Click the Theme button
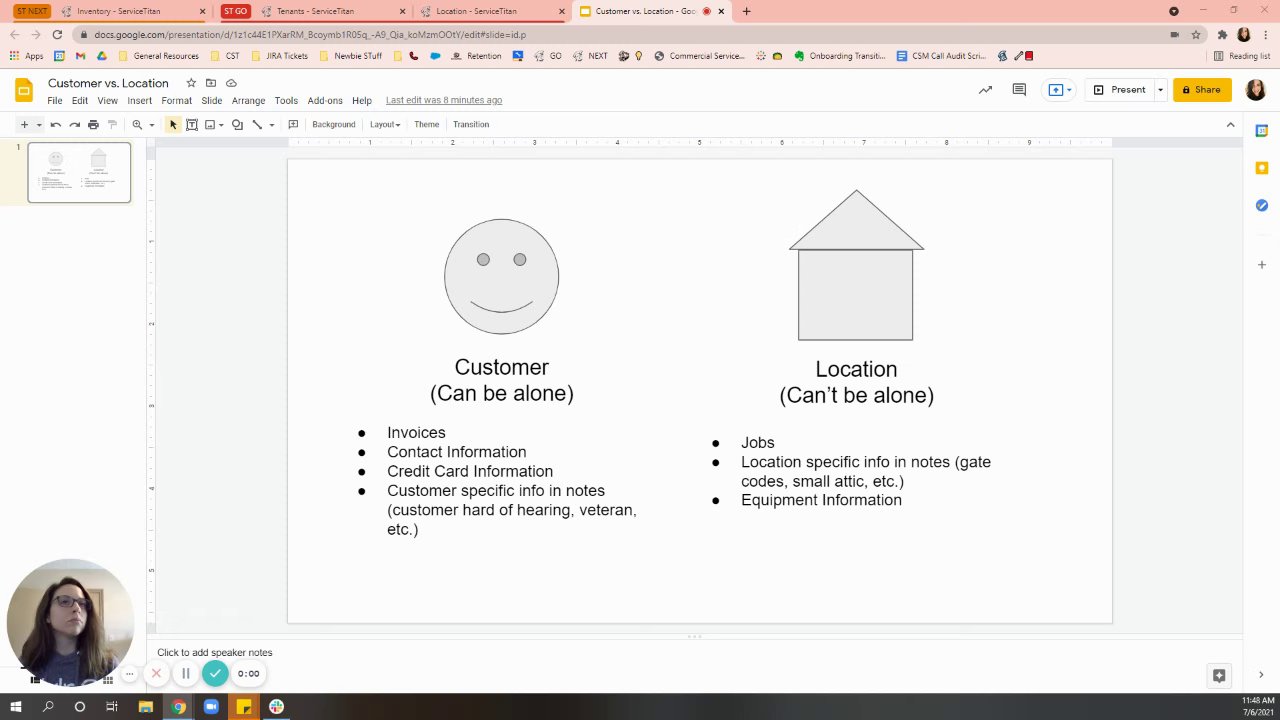This screenshot has height=720, width=1280. pos(427,125)
